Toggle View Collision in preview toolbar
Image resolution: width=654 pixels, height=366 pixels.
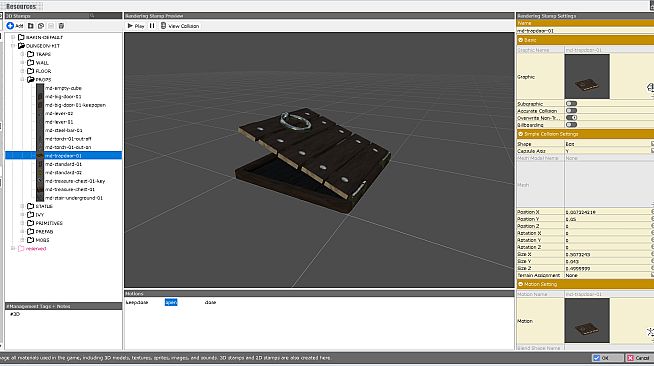click(x=180, y=26)
